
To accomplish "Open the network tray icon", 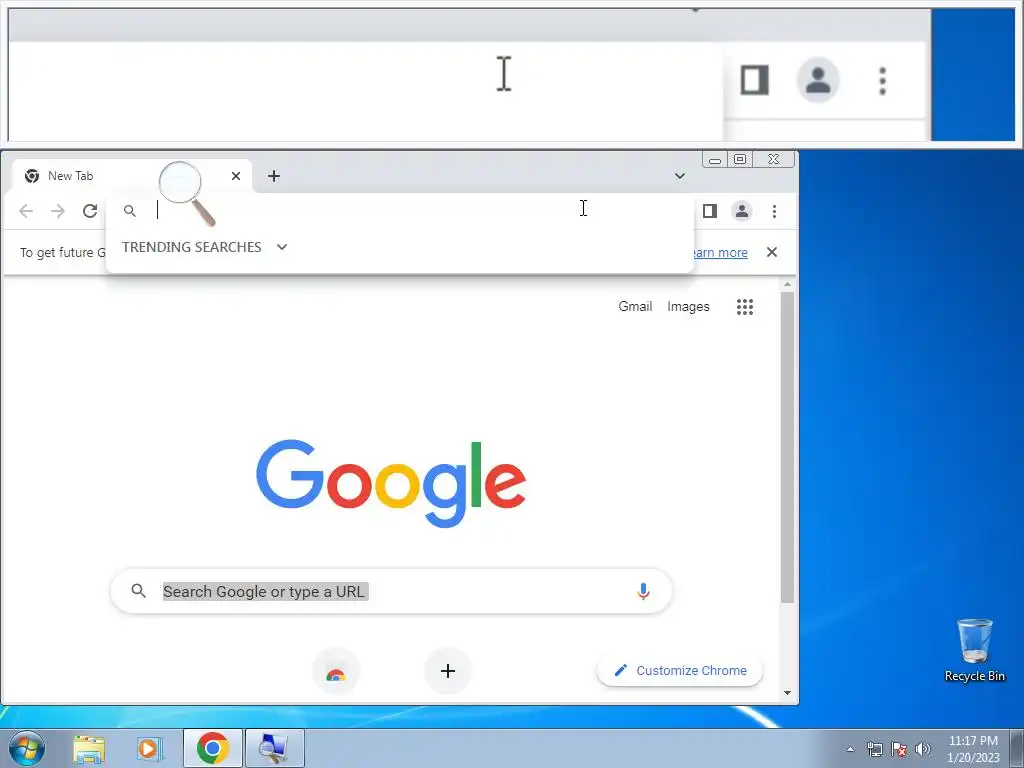I will point(874,749).
